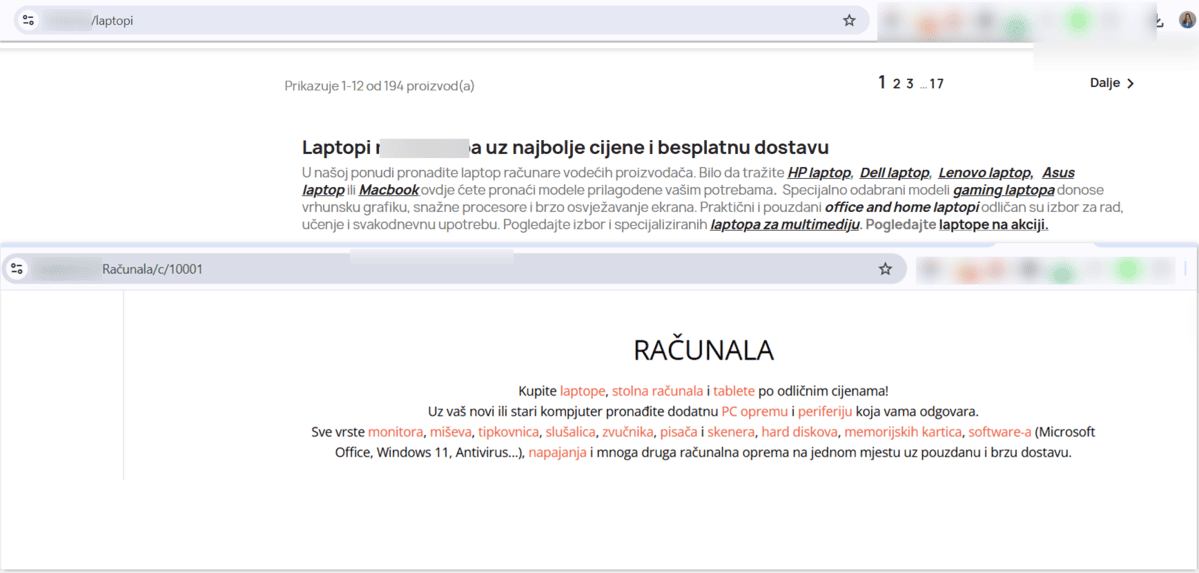Jump to last pagination page 17
1199x573 pixels.
937,84
